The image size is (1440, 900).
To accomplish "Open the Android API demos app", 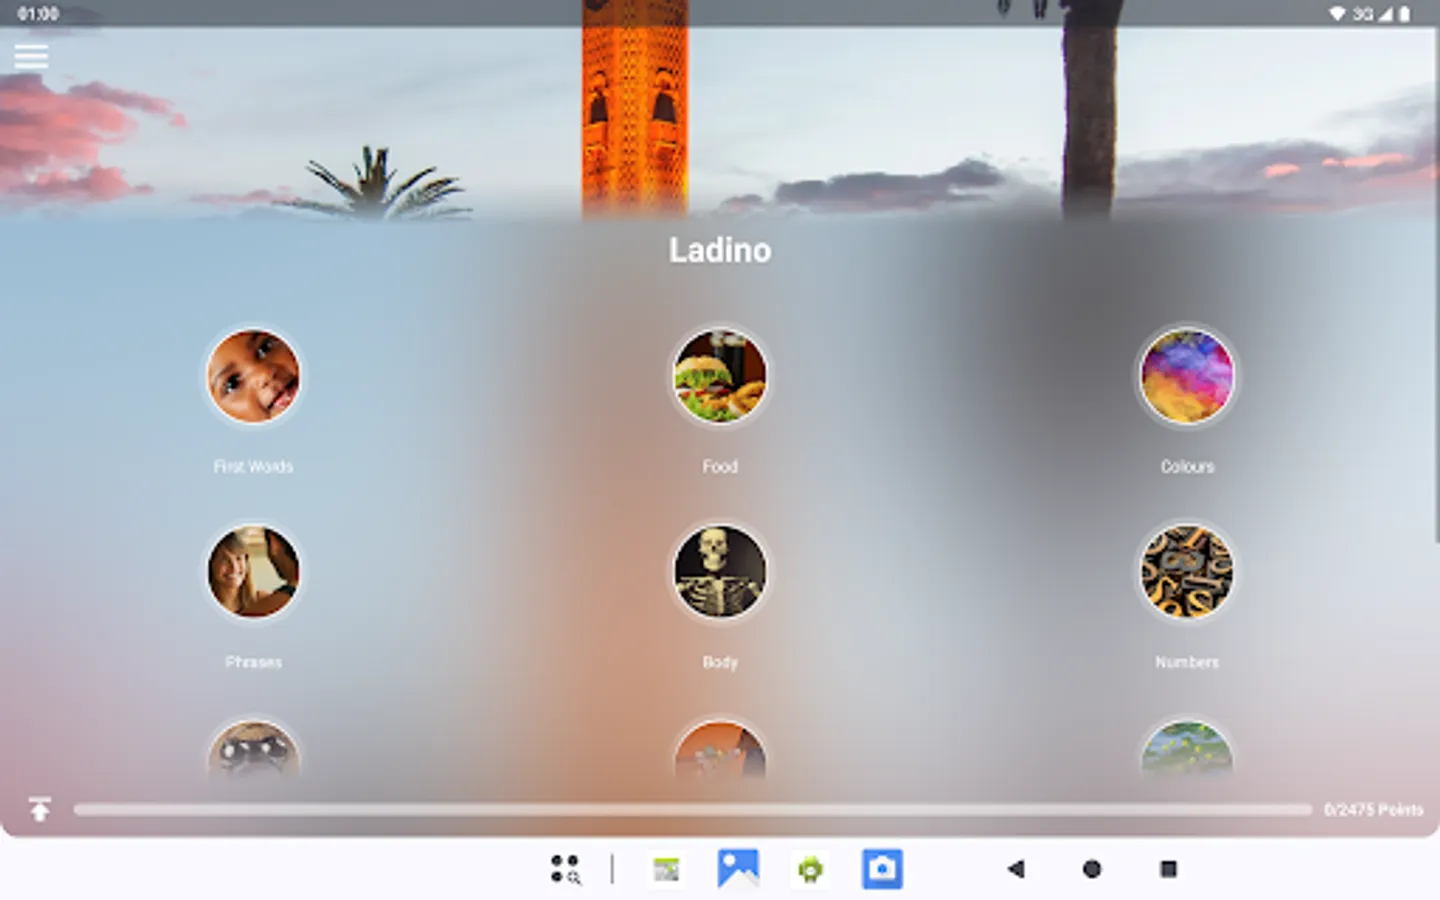I will 810,869.
